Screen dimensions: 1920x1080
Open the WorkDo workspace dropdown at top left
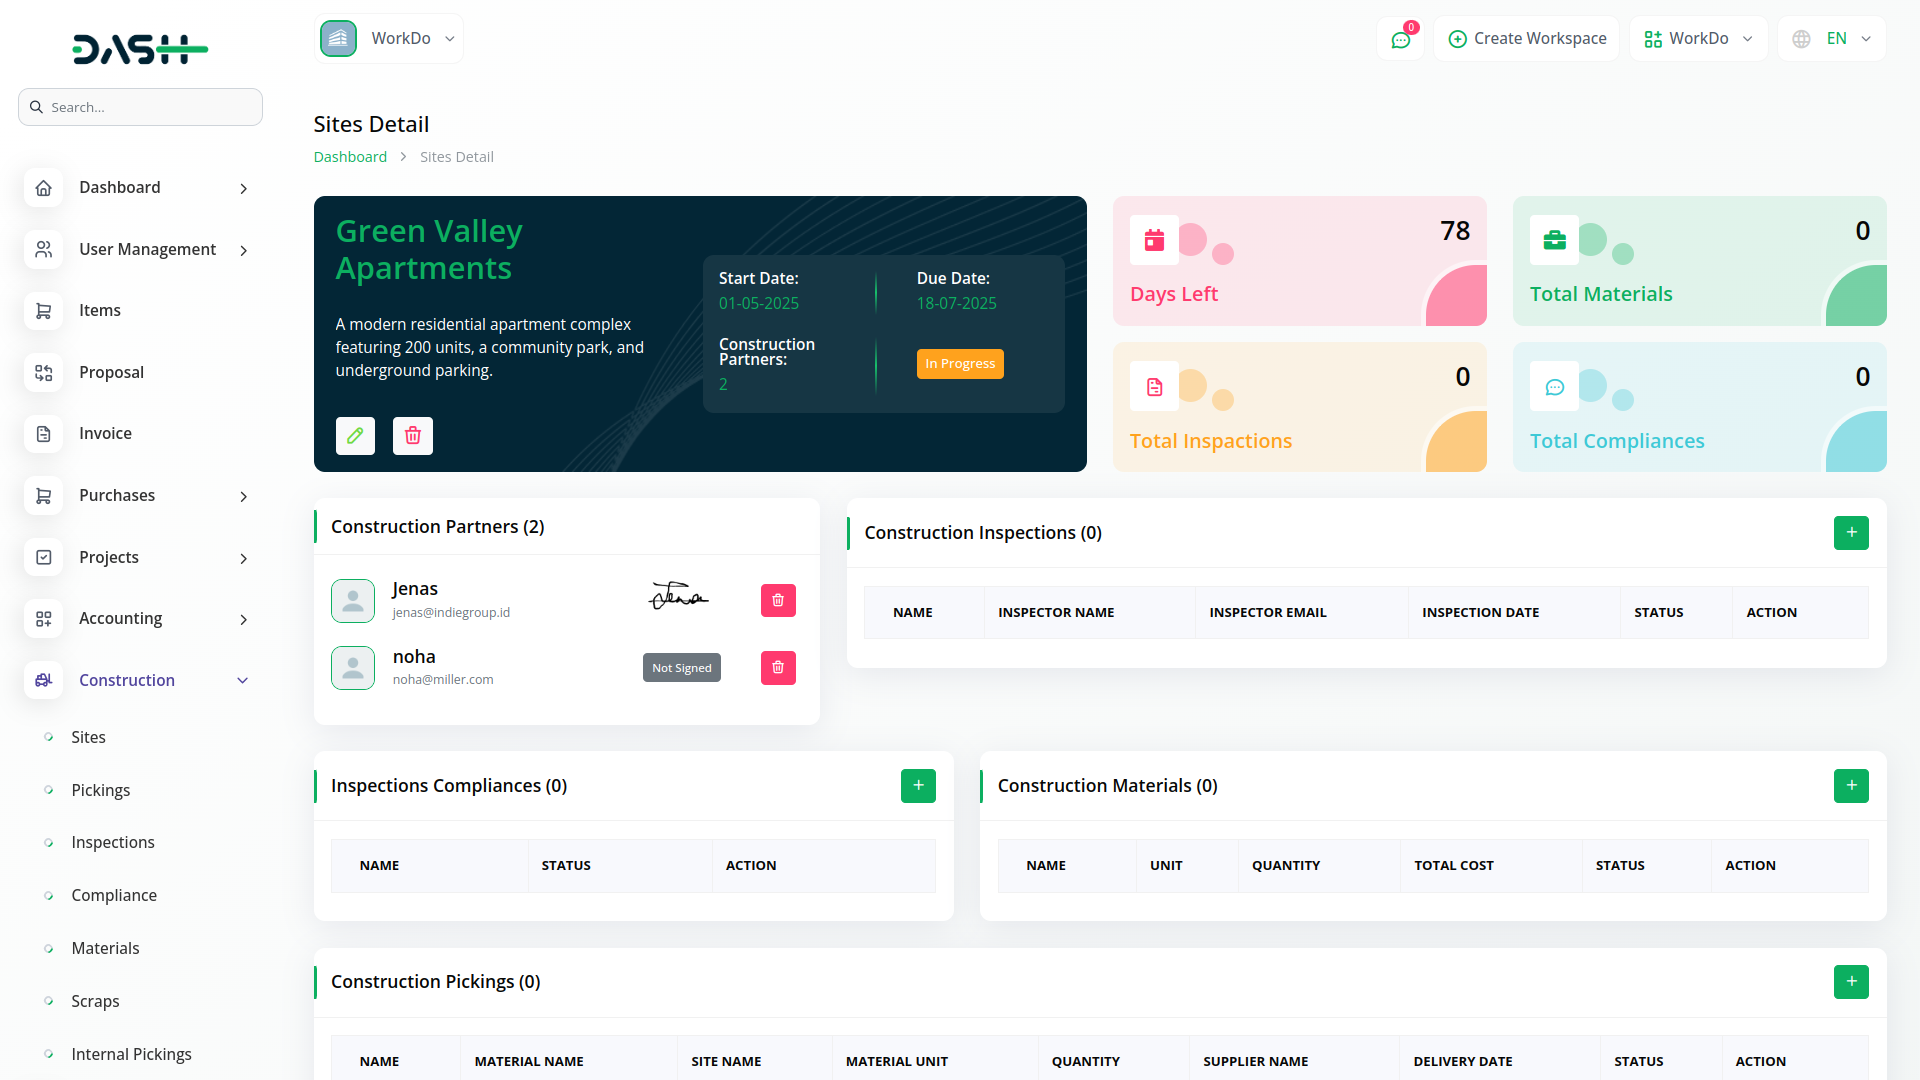[x=389, y=39]
